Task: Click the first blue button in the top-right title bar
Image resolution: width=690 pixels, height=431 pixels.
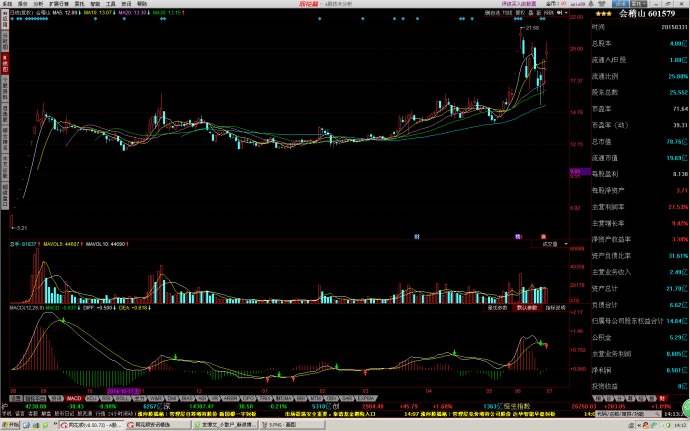Action: coord(621,4)
